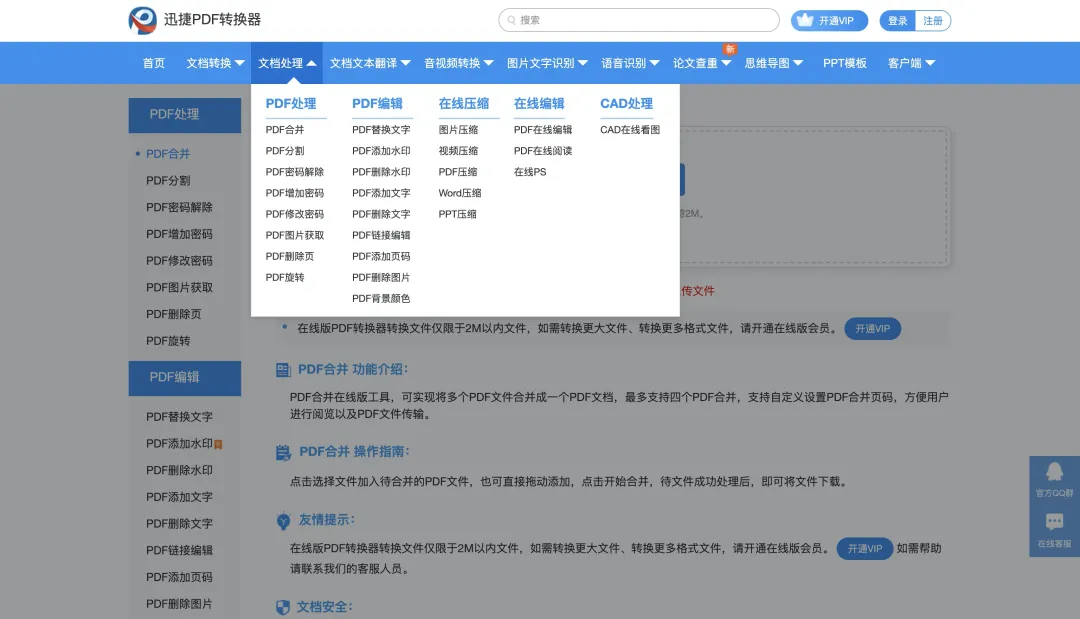Click the sidebar PDF处理 header
Screen dimensions: 1080x619
click(185, 115)
